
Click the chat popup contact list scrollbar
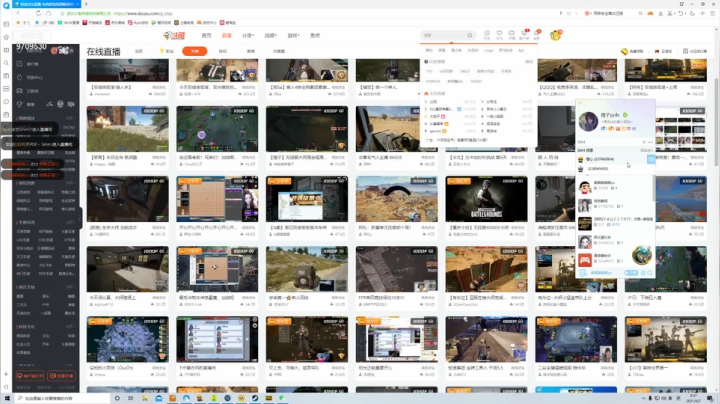[x=653, y=188]
